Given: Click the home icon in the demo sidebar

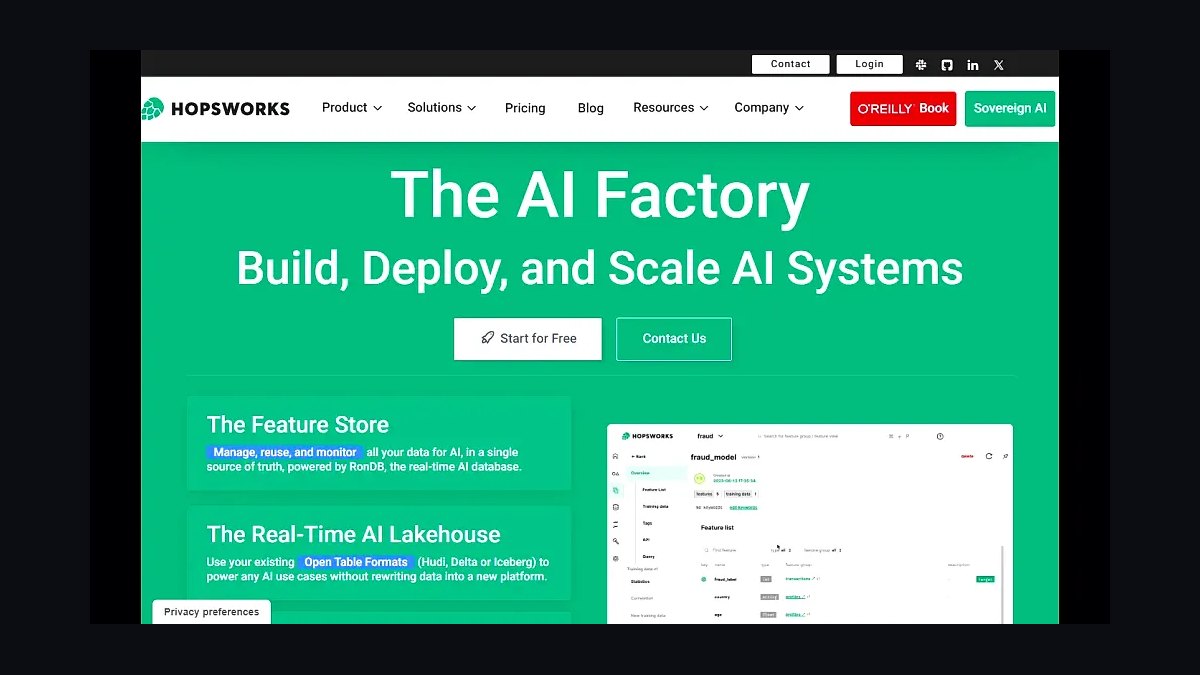Looking at the screenshot, I should click(x=616, y=456).
